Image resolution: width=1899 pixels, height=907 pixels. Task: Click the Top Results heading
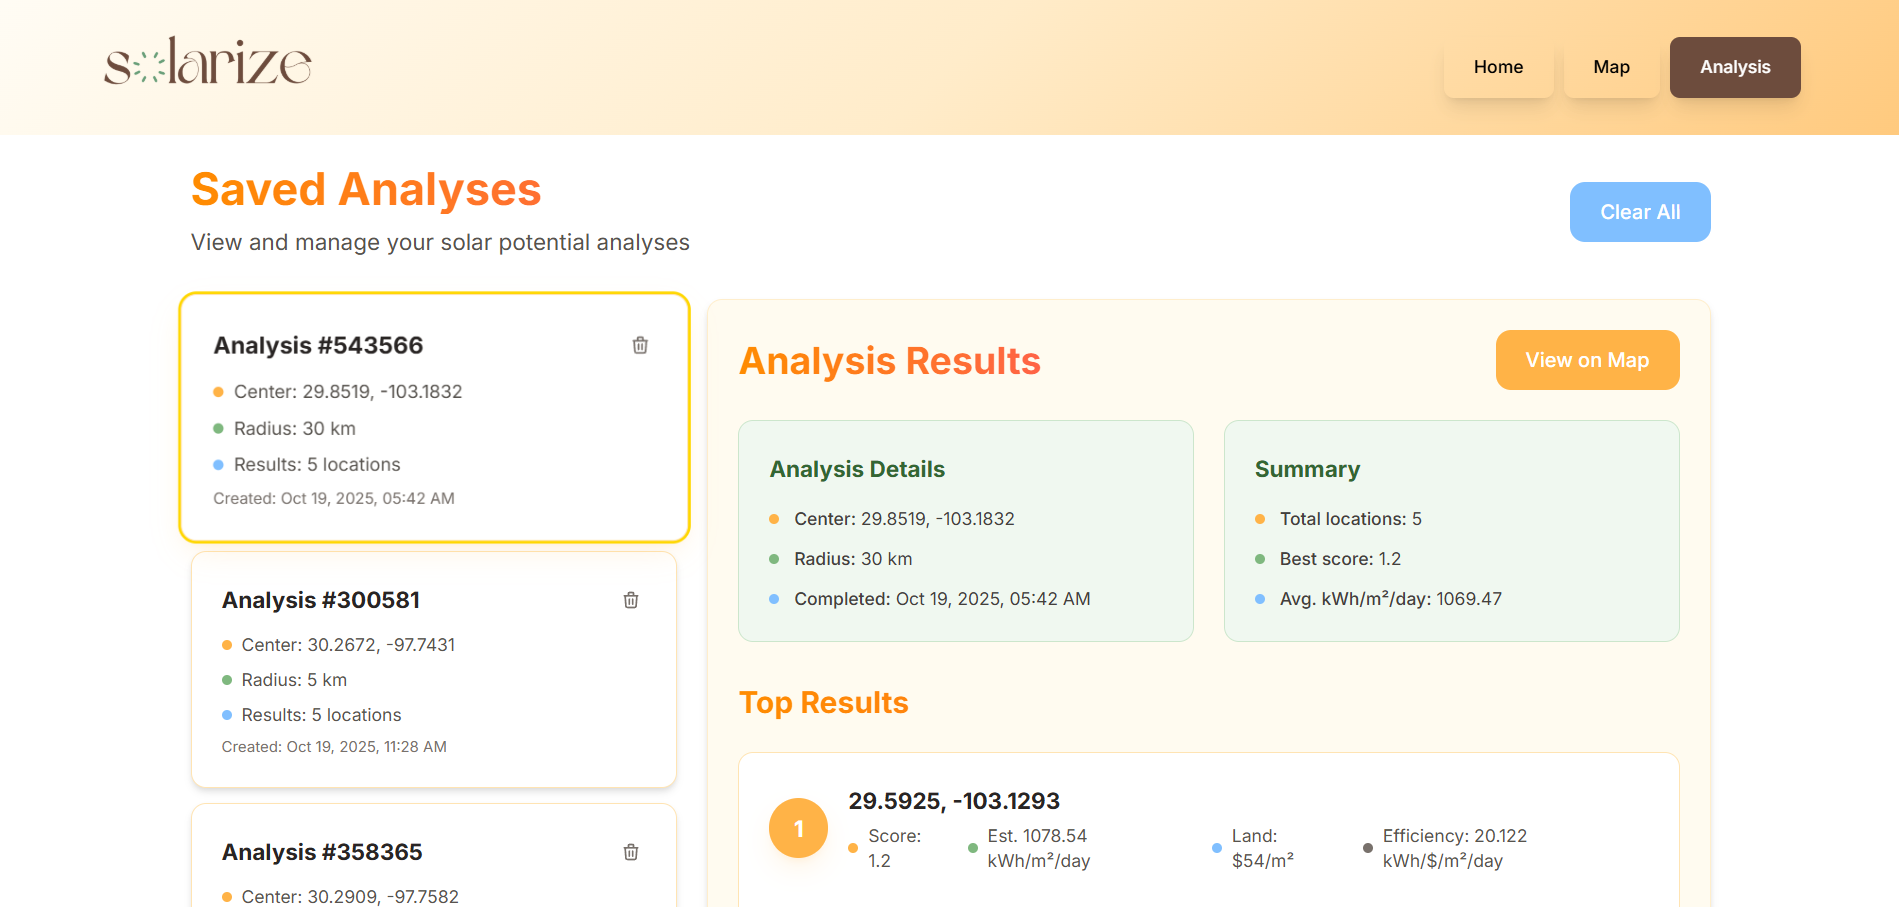click(x=824, y=703)
